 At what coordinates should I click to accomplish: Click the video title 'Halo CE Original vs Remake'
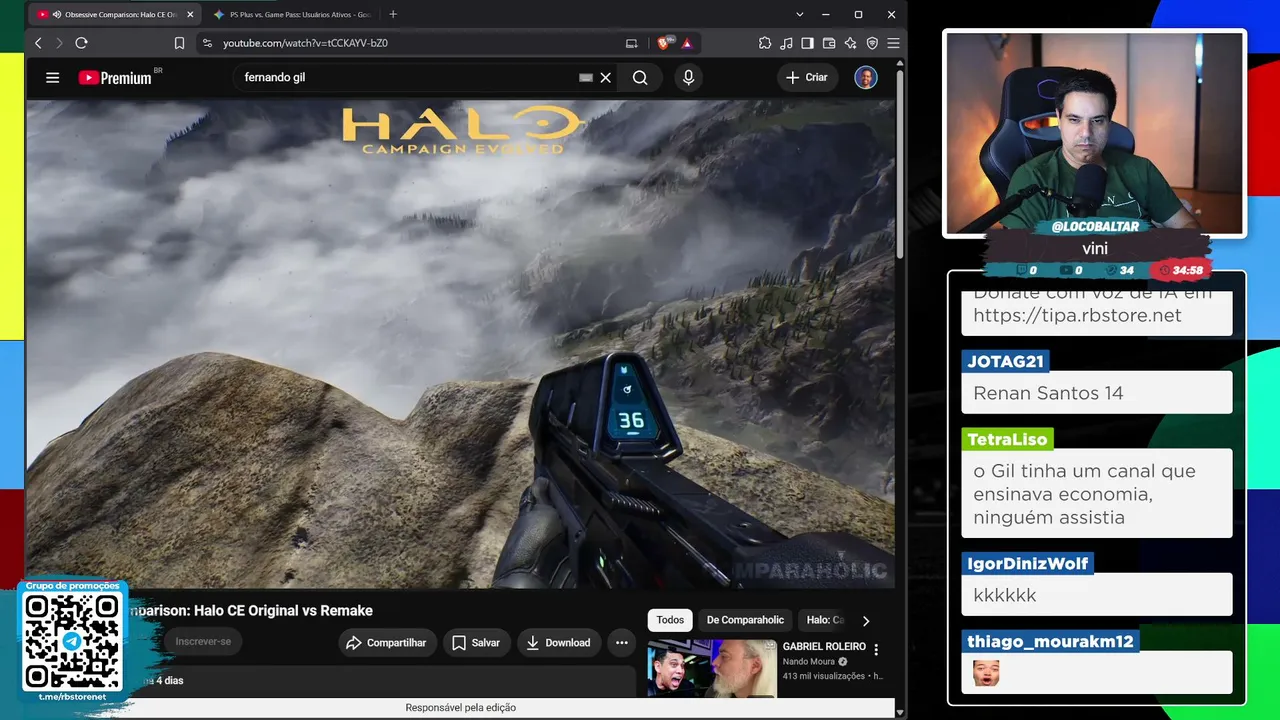point(283,611)
